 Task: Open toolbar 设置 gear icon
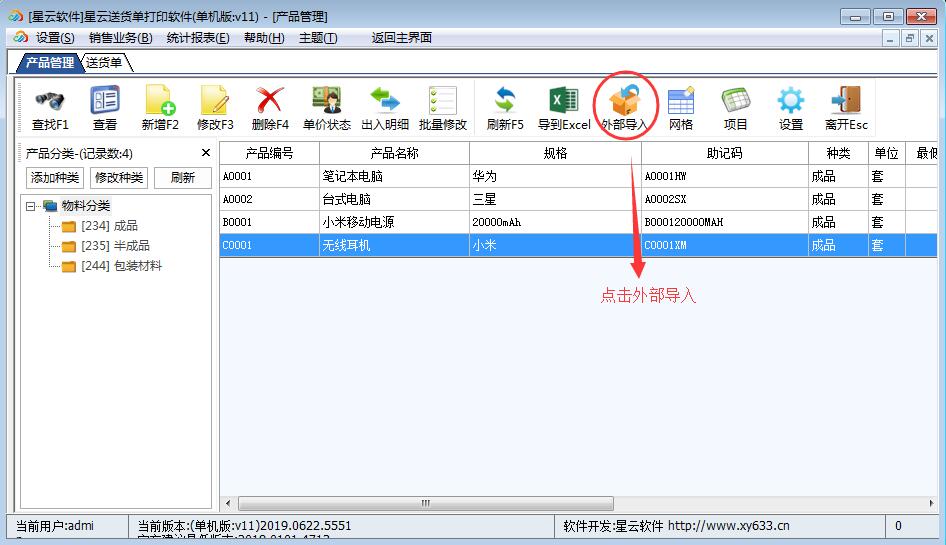coord(790,109)
